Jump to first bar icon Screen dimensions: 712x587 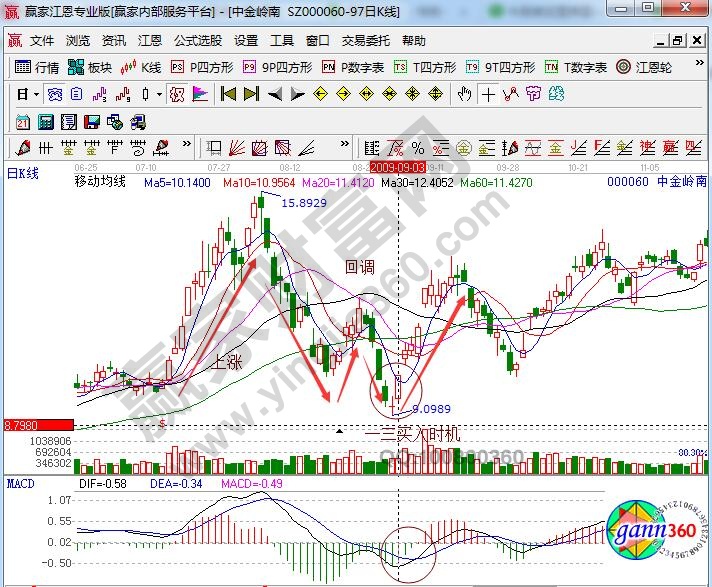pyautogui.click(x=228, y=94)
